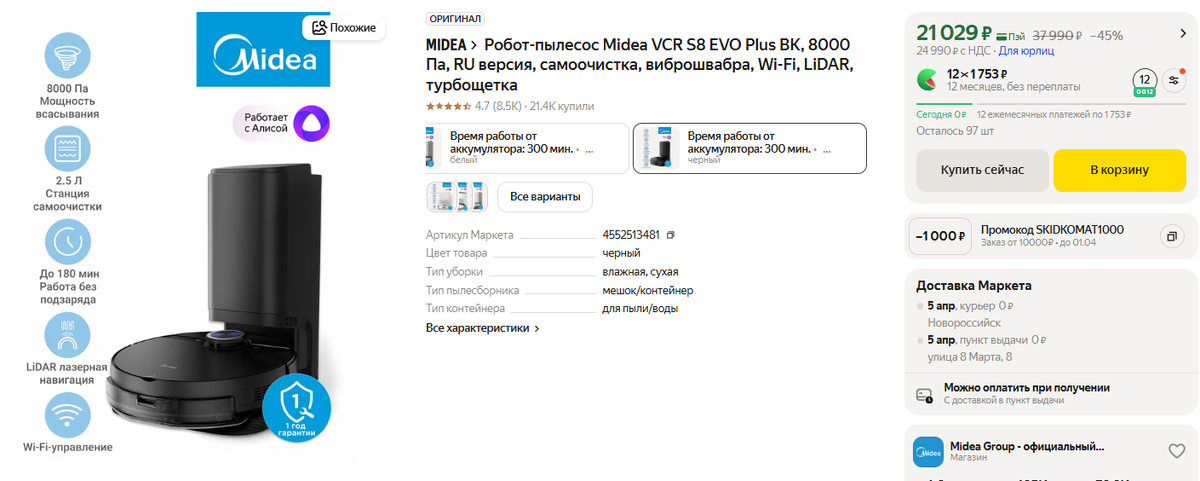Image resolution: width=1200 pixels, height=481 pixels.
Task: Open the Для юрлиц link
Action: 1026,50
